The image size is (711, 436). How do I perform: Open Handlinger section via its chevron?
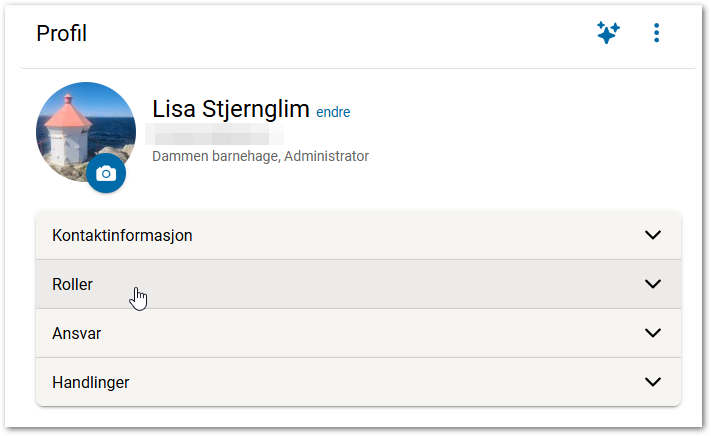click(x=653, y=382)
